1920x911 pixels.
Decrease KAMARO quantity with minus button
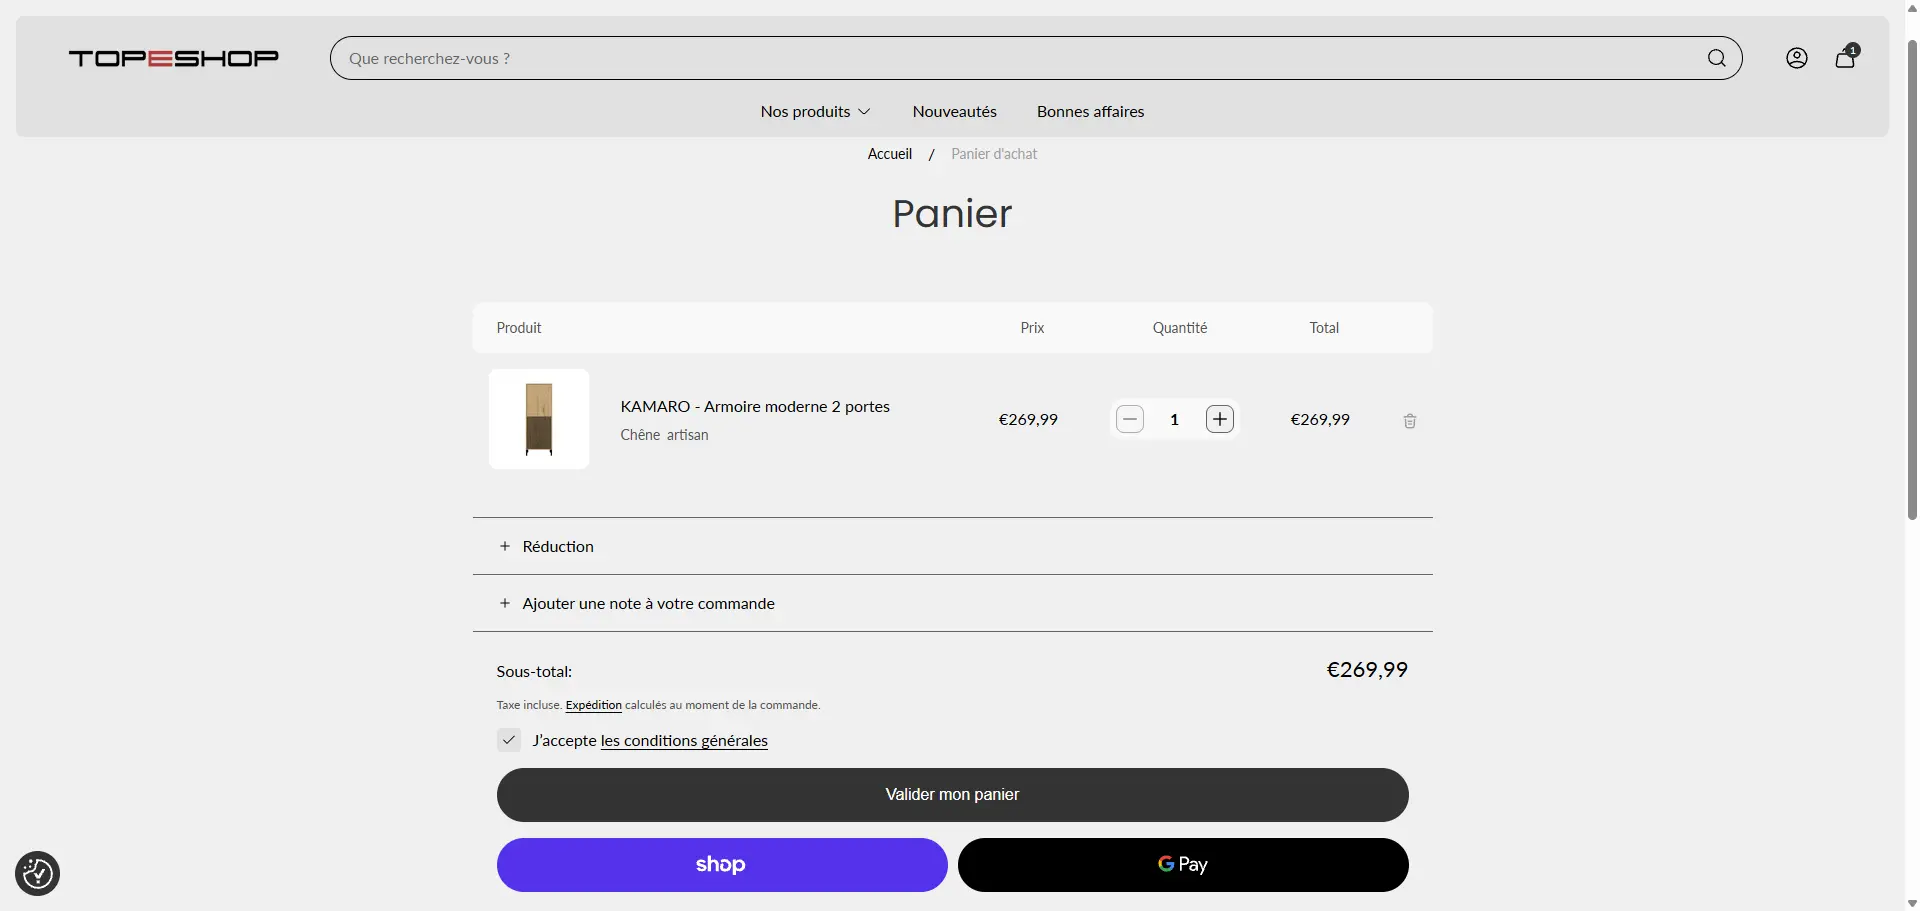1130,419
